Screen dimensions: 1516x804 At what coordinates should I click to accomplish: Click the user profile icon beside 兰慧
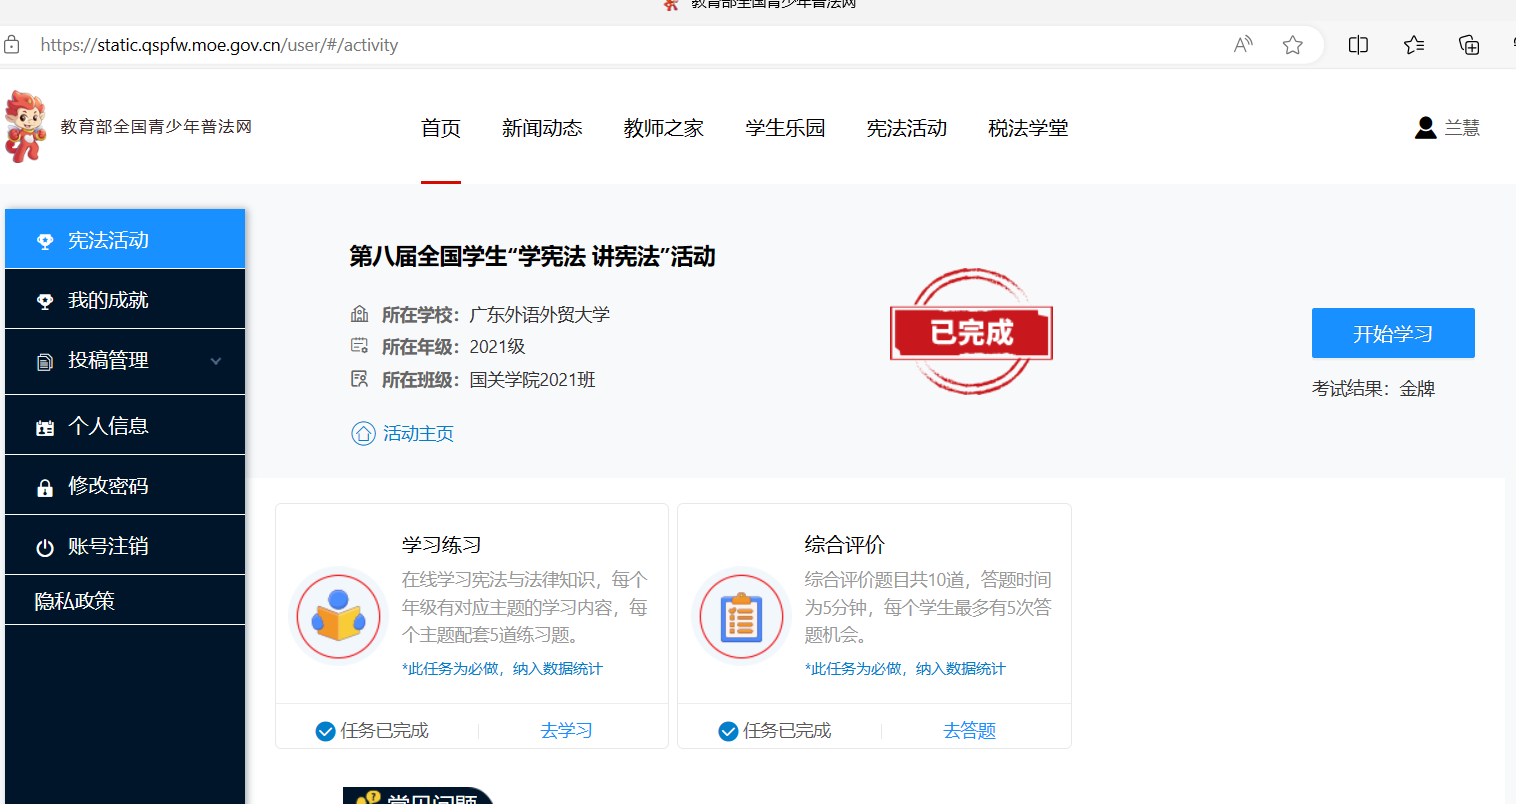coord(1426,128)
